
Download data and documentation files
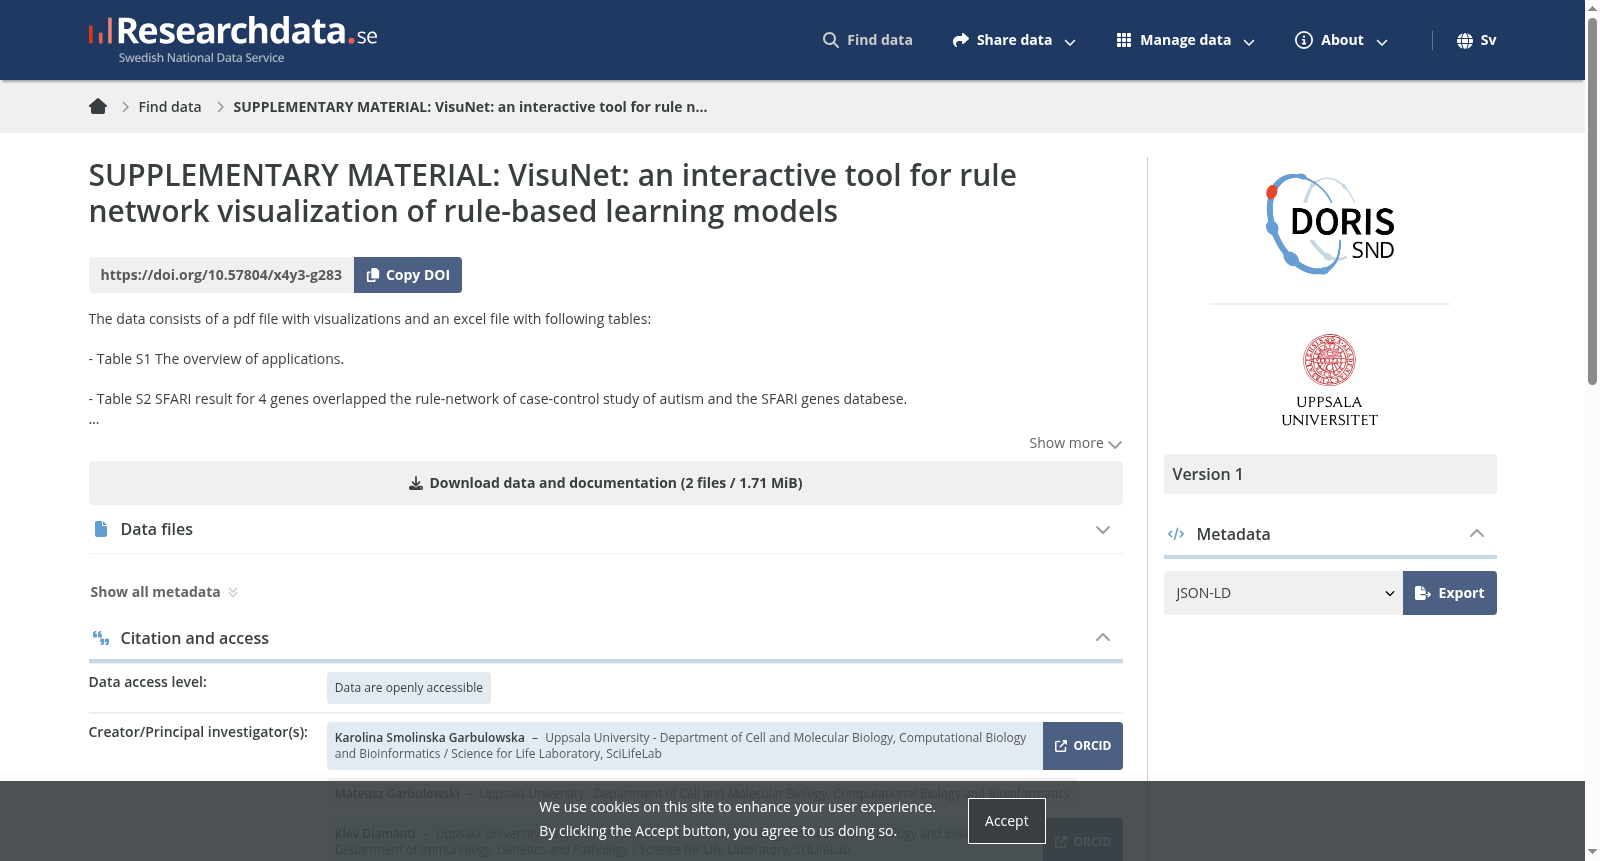(x=606, y=483)
